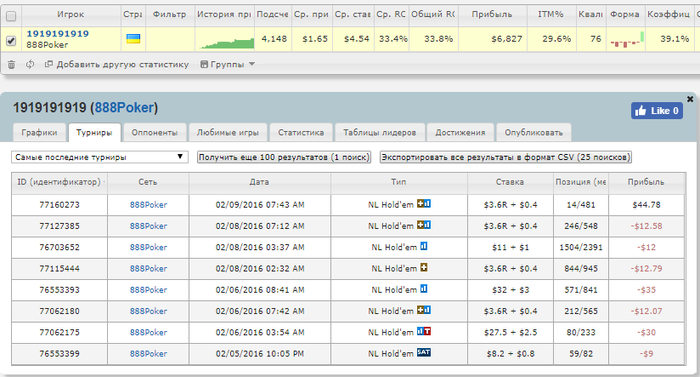This screenshot has width=700, height=377.
Task: Click the Facebook Like button
Action: click(x=657, y=111)
